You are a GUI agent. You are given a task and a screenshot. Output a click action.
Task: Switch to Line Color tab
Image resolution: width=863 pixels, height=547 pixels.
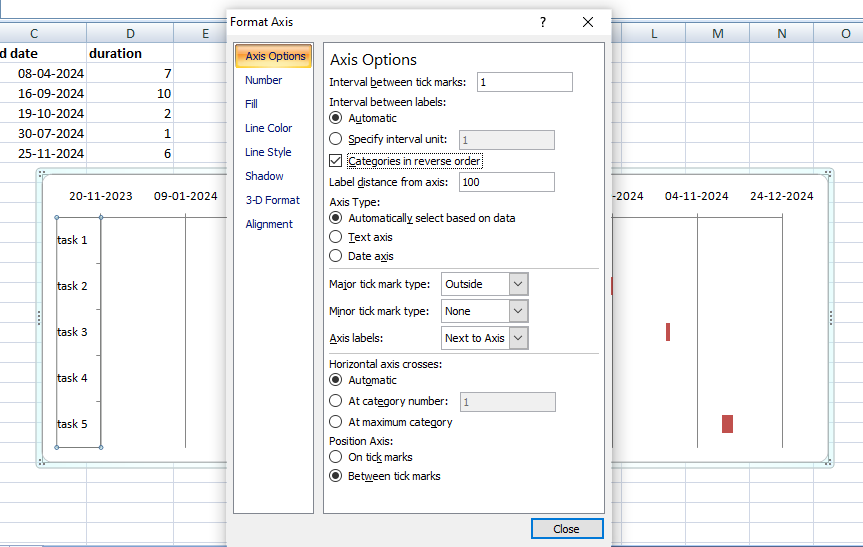click(x=269, y=128)
